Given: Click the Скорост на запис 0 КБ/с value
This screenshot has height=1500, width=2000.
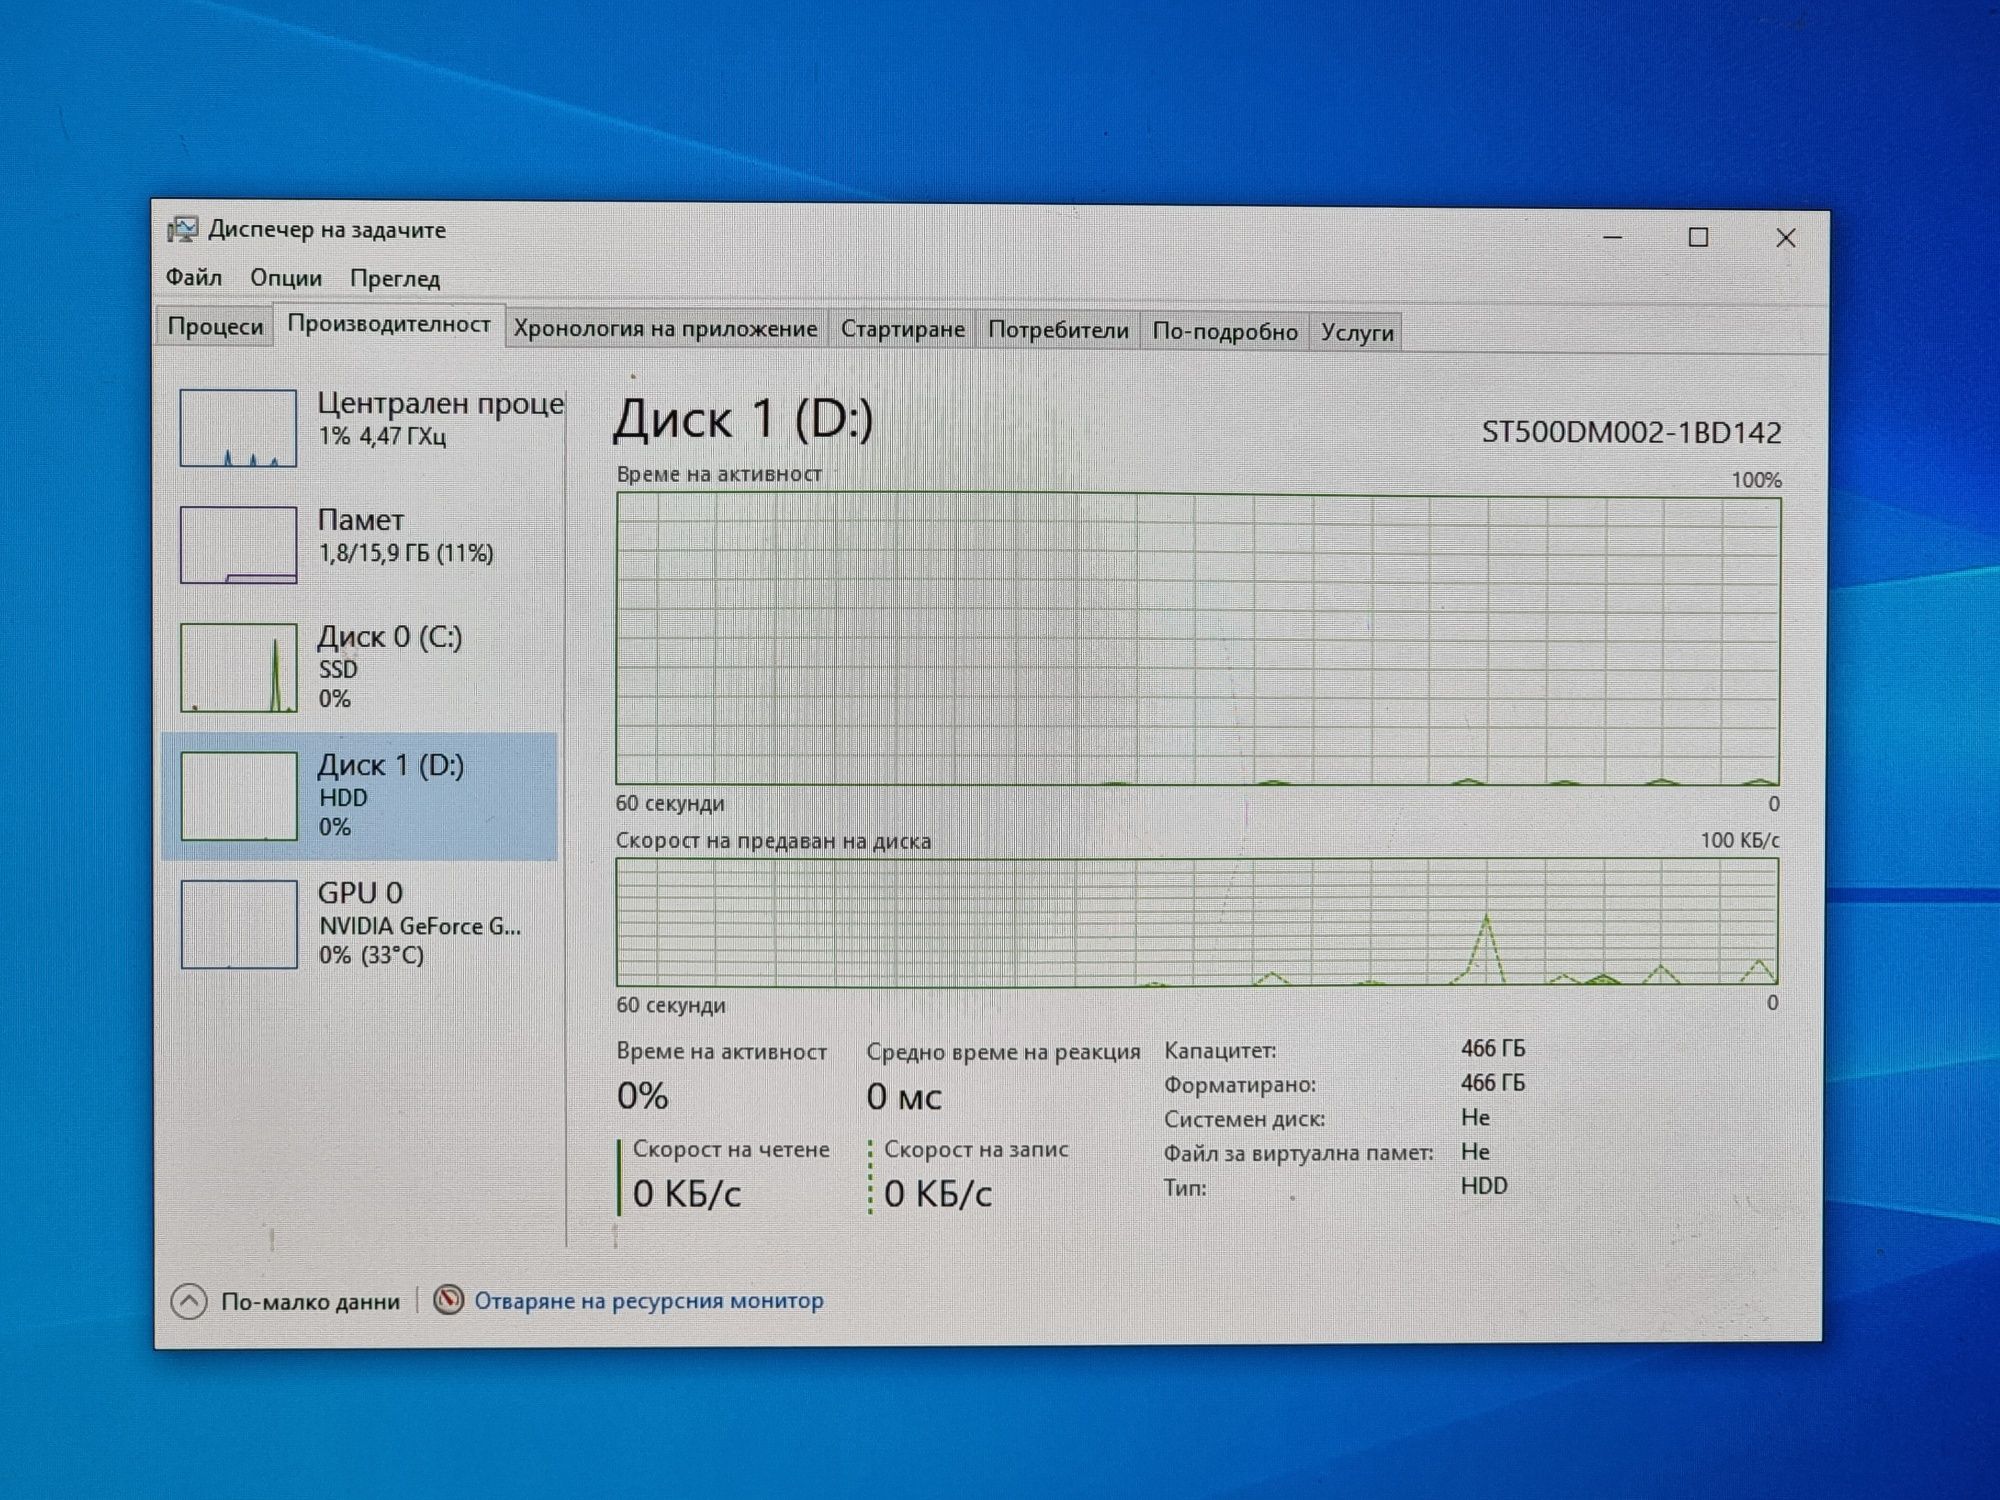Looking at the screenshot, I should point(938,1194).
